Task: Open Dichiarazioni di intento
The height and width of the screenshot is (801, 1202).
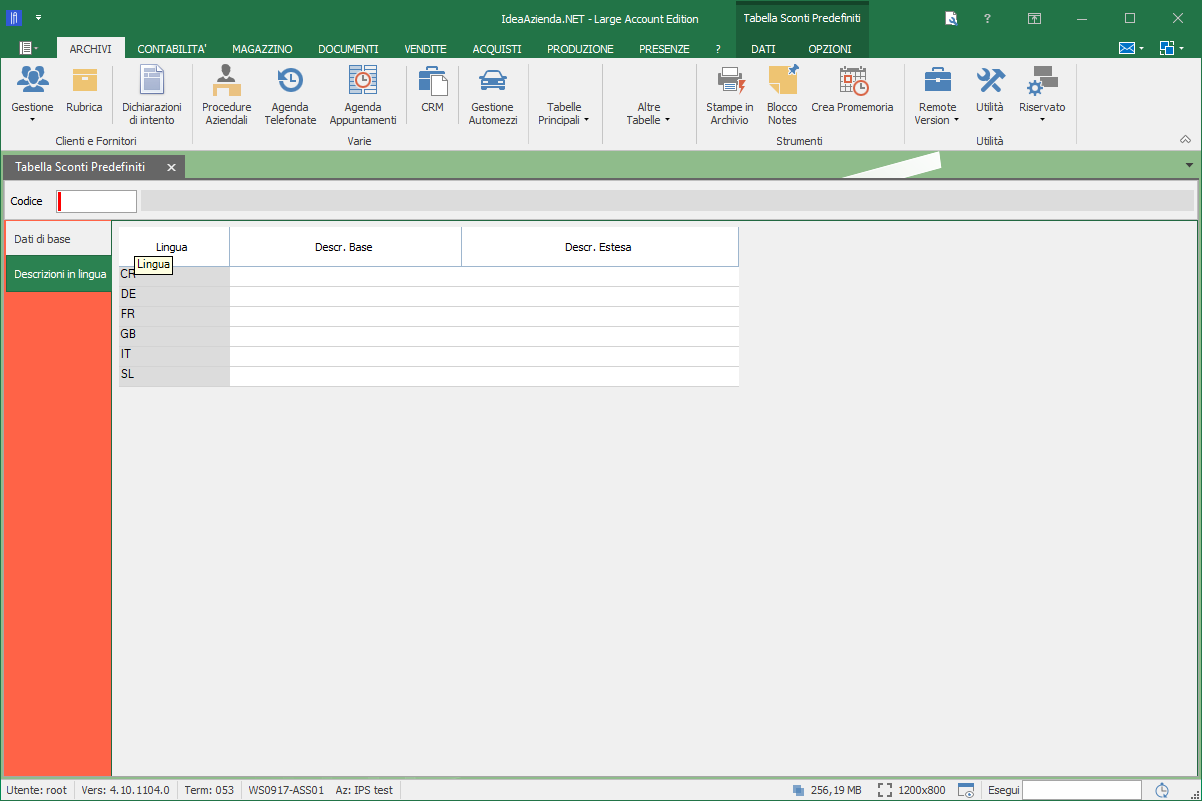Action: pyautogui.click(x=152, y=96)
